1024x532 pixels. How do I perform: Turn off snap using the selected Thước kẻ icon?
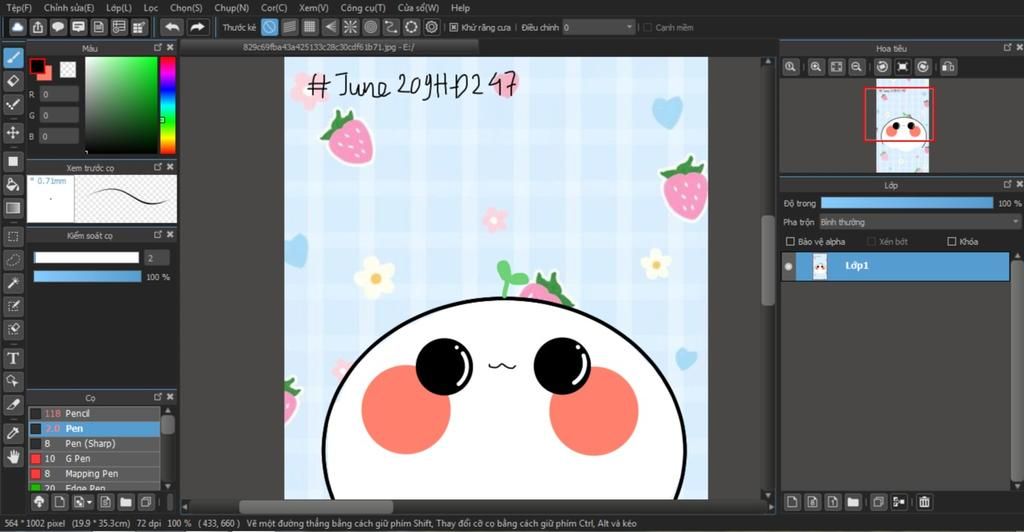coord(269,27)
